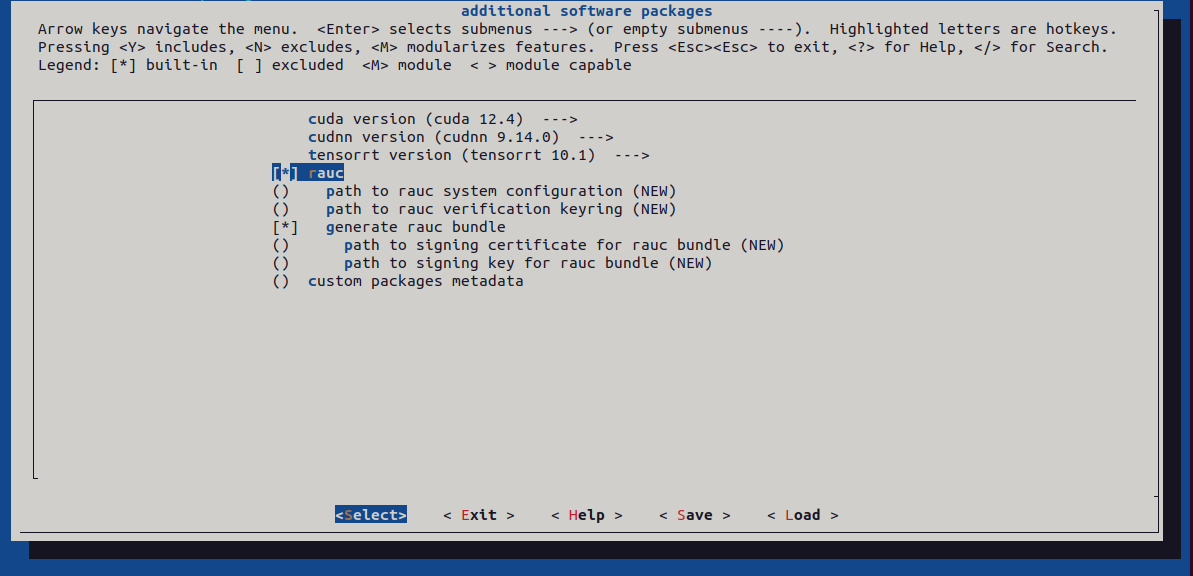1193x576 pixels.
Task: Edit path to rauc system configuration
Action: click(474, 191)
